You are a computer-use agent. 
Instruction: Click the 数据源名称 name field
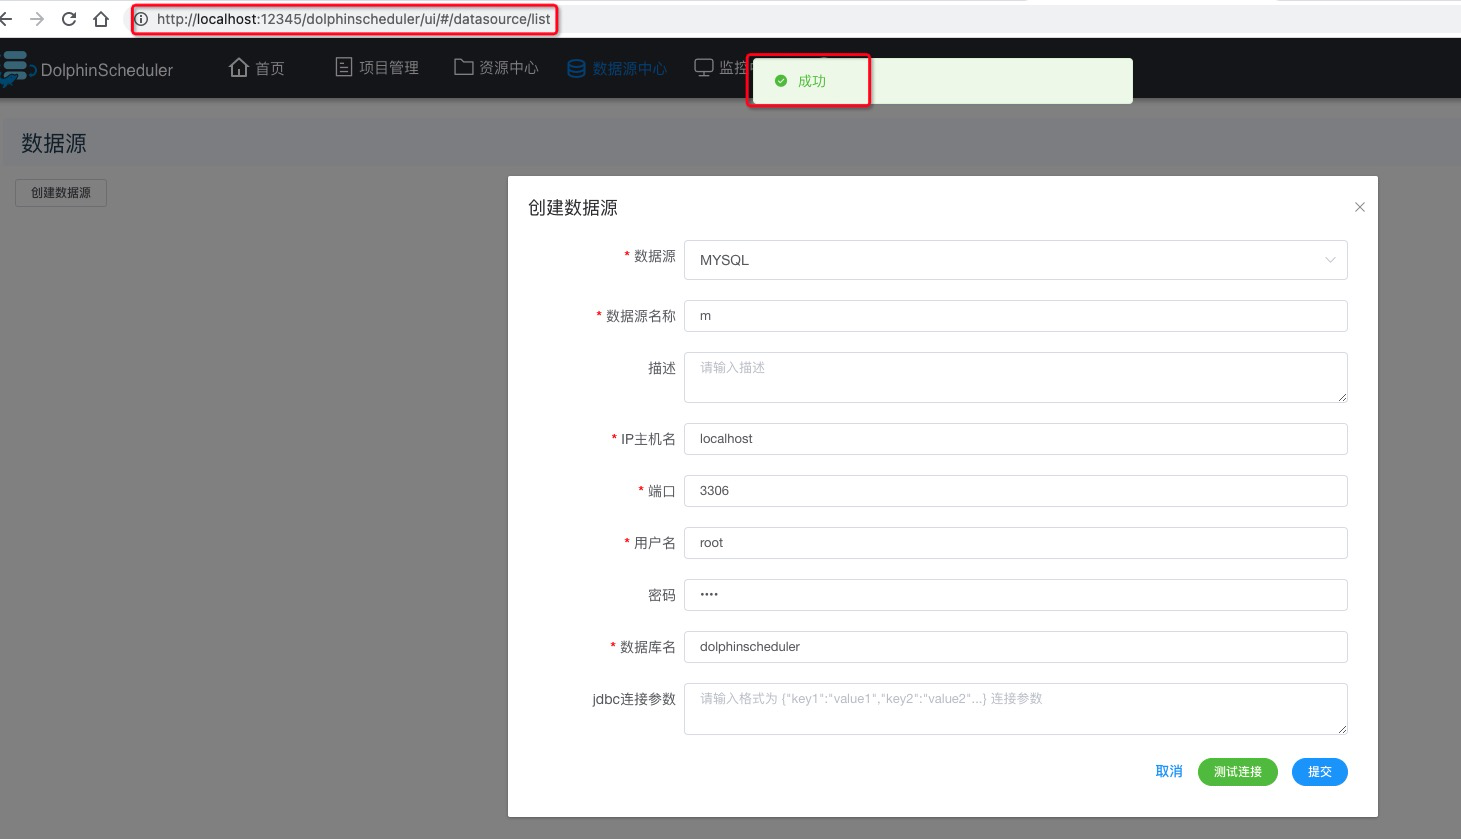point(1015,316)
